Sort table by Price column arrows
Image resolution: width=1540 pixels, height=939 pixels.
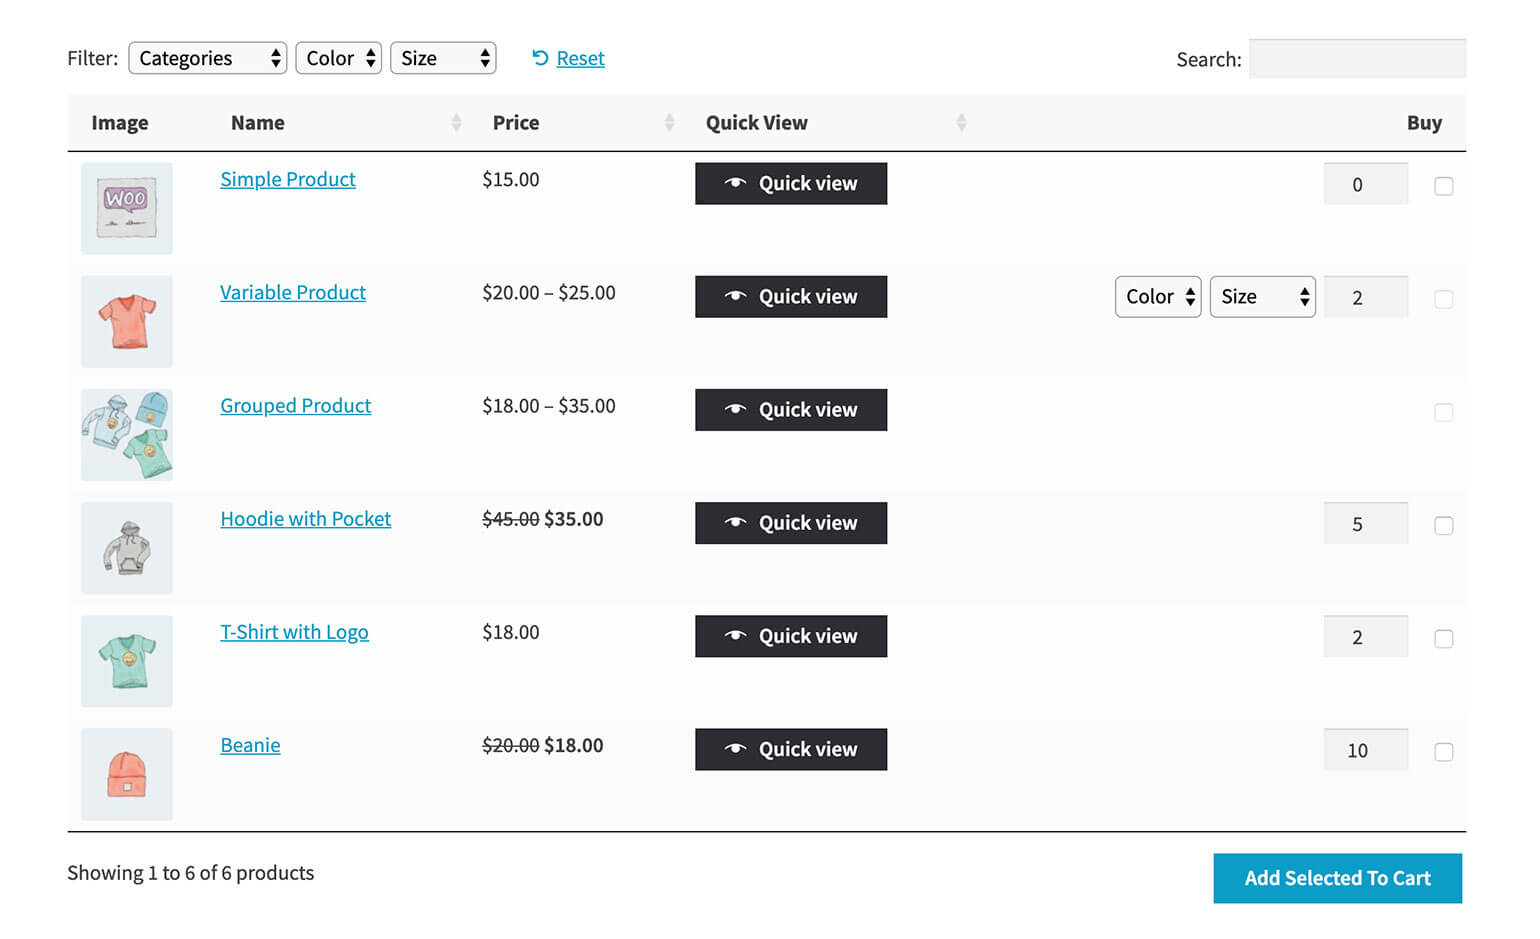coord(669,123)
